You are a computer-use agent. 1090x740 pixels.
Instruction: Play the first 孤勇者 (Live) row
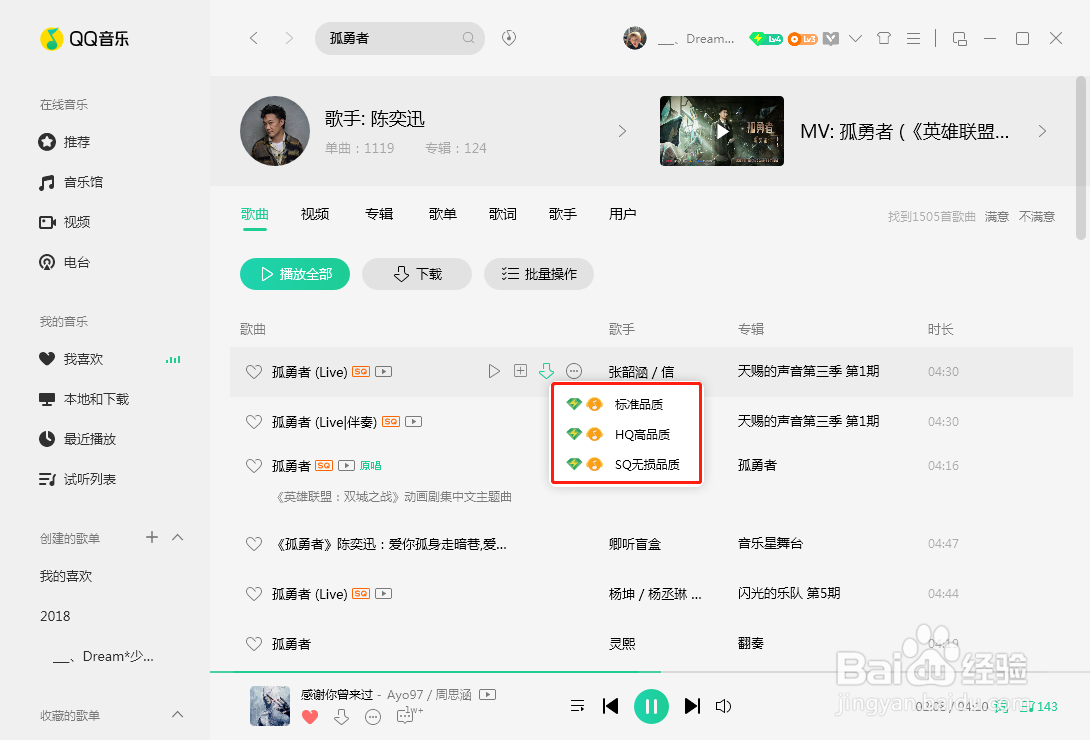(494, 371)
